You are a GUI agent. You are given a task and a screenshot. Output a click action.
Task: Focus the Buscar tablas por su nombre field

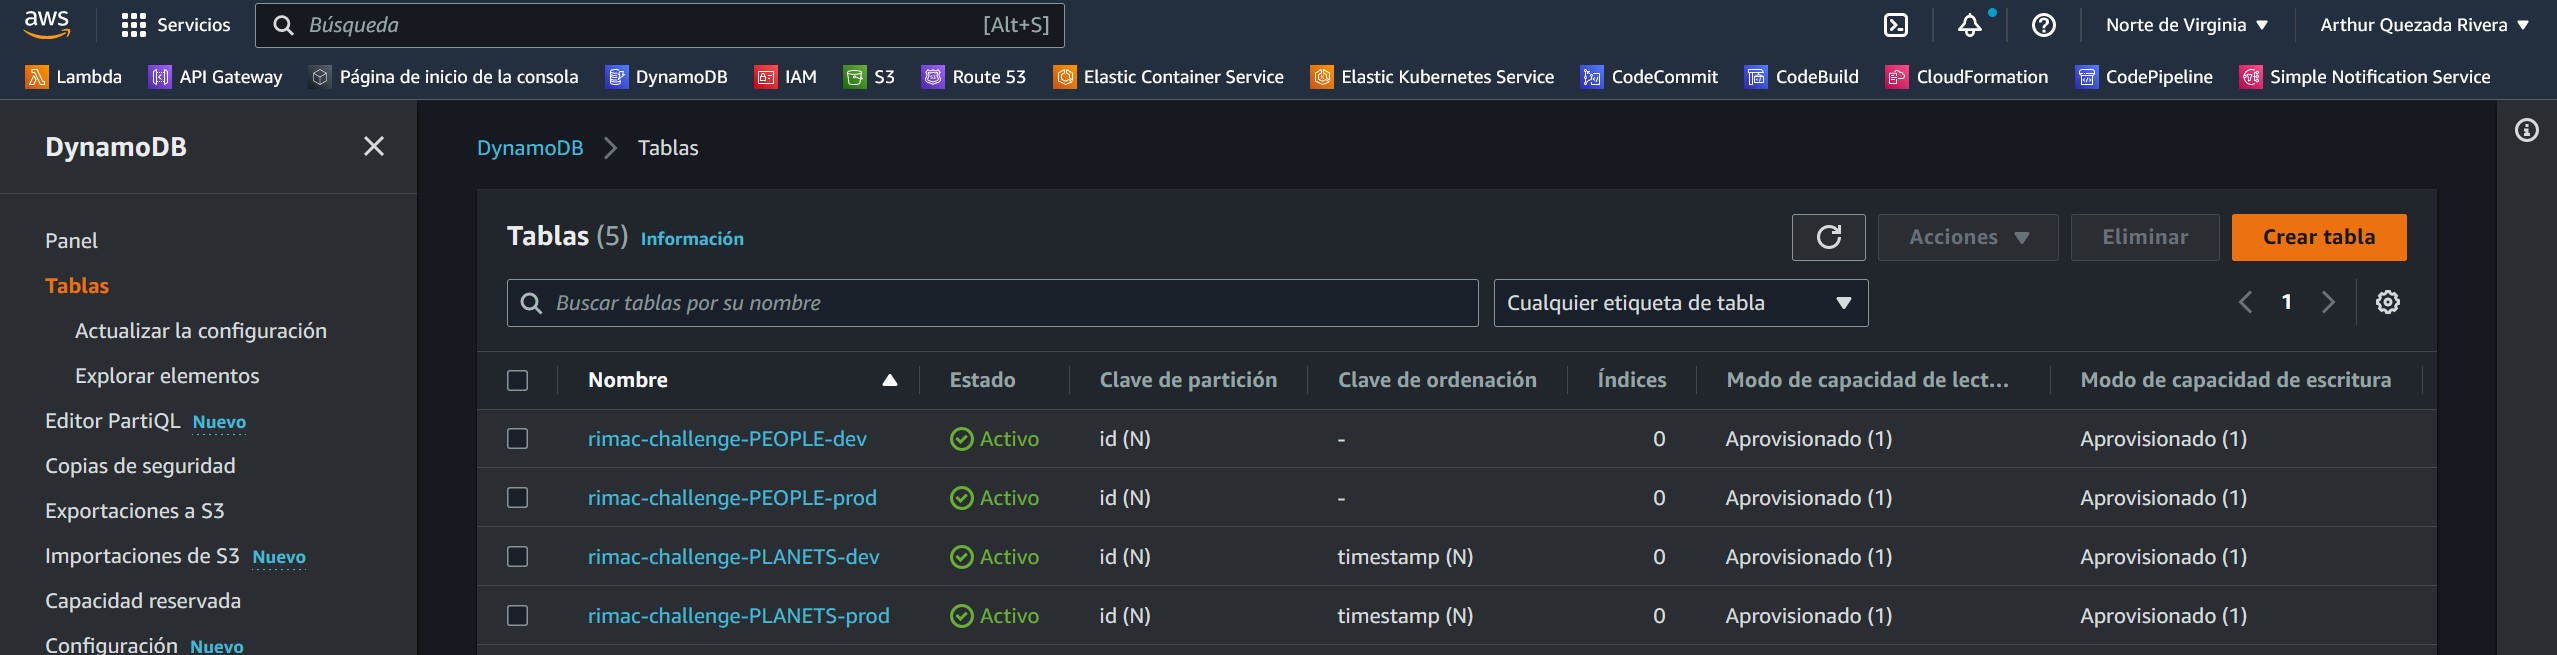[x=992, y=303]
